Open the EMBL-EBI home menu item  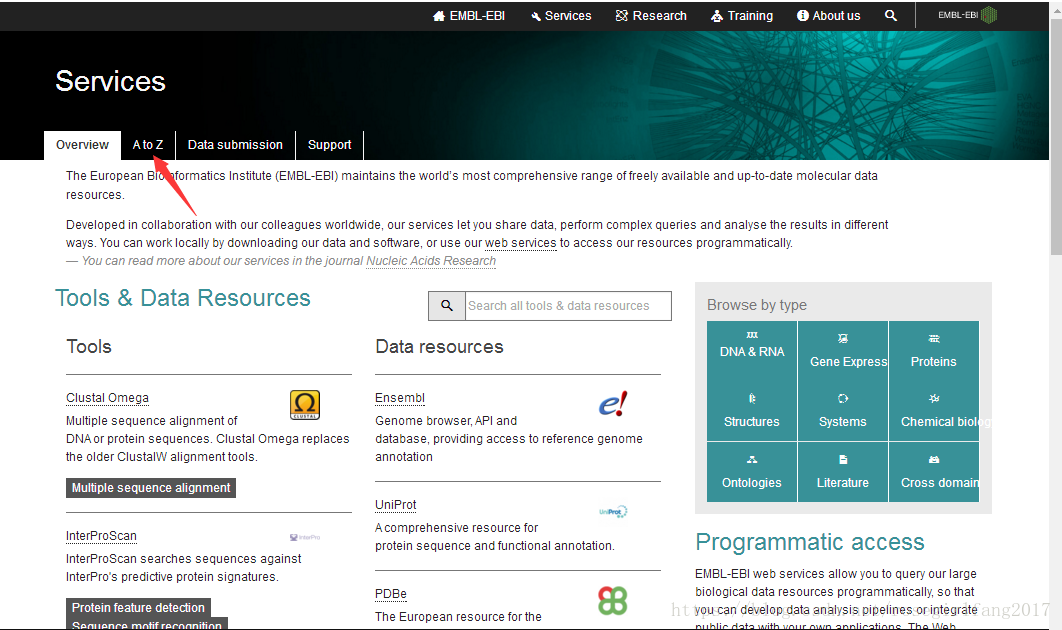[x=469, y=16]
